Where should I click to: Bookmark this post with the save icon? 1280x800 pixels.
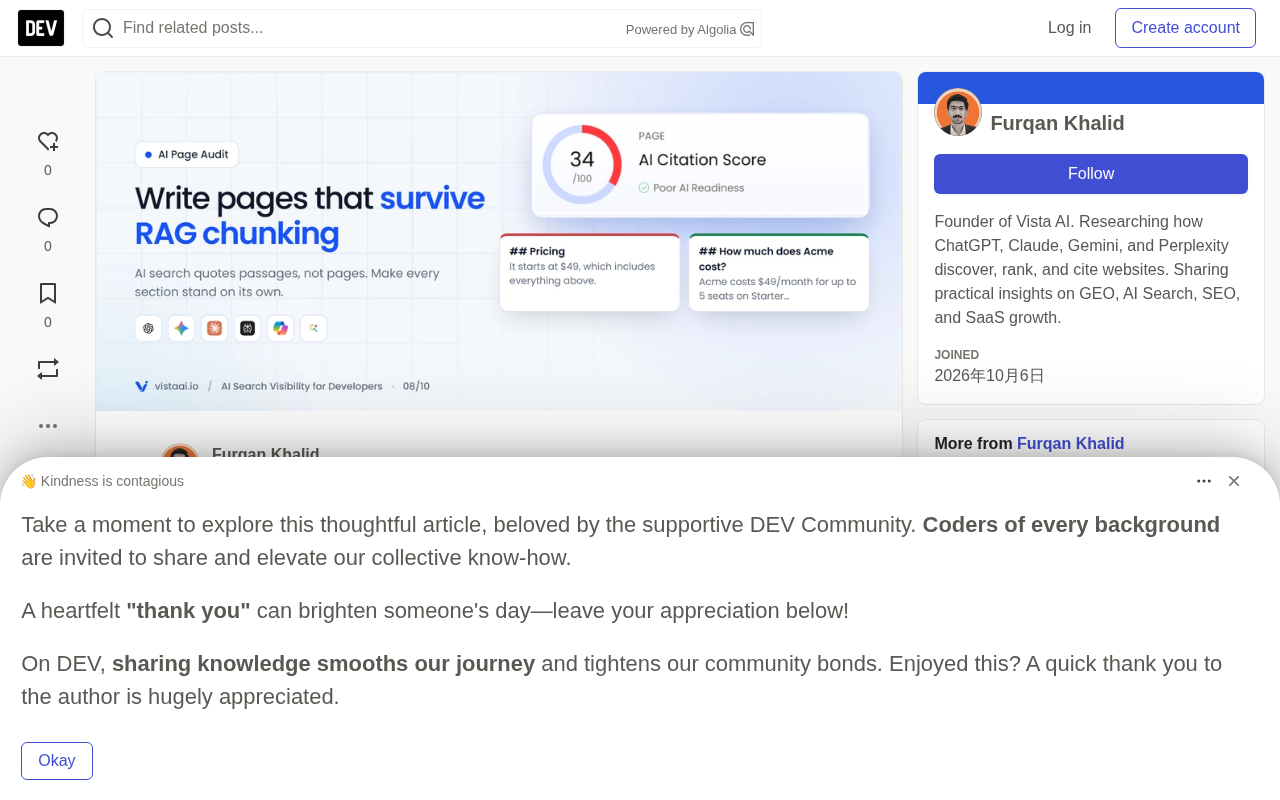tap(48, 293)
